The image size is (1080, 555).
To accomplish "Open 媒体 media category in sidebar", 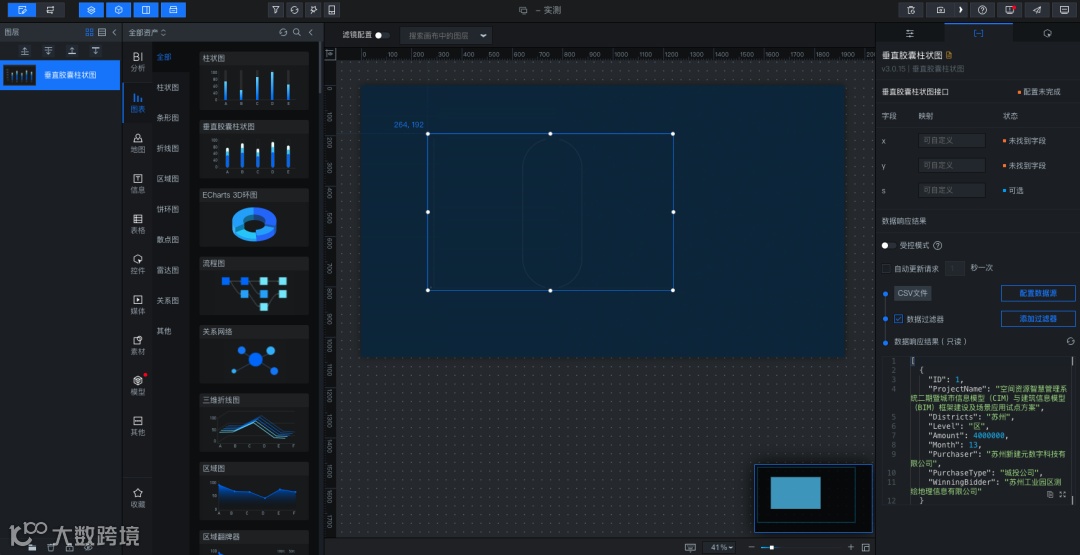I will pos(138,305).
